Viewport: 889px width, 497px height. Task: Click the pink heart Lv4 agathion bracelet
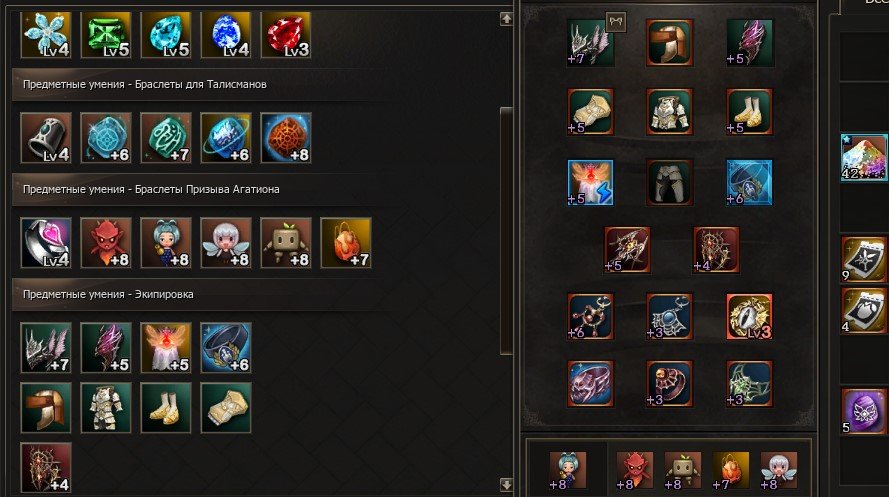[x=46, y=243]
